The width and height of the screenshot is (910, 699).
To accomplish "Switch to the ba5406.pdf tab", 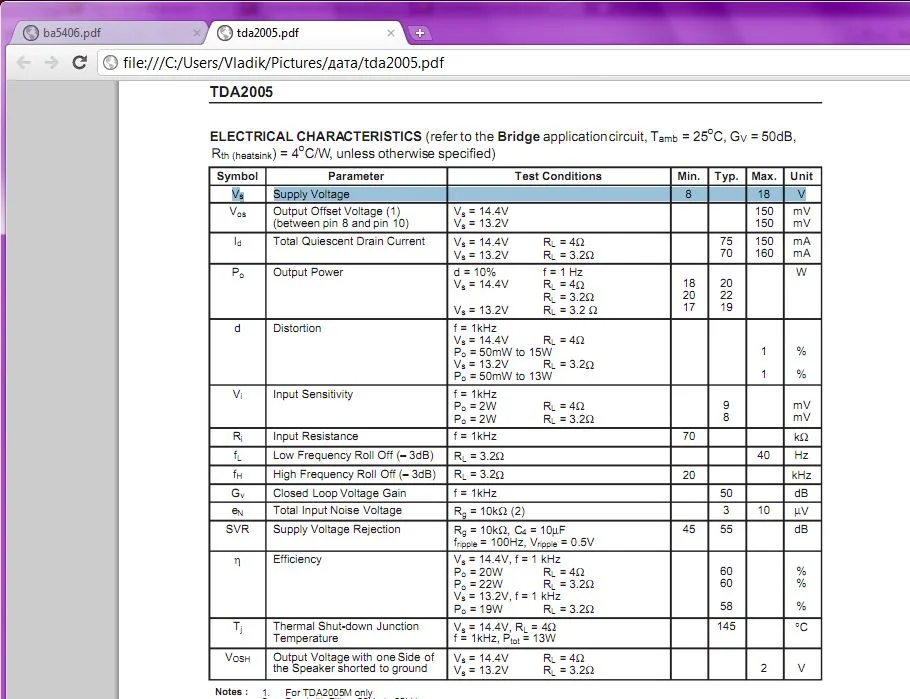I will pyautogui.click(x=71, y=33).
